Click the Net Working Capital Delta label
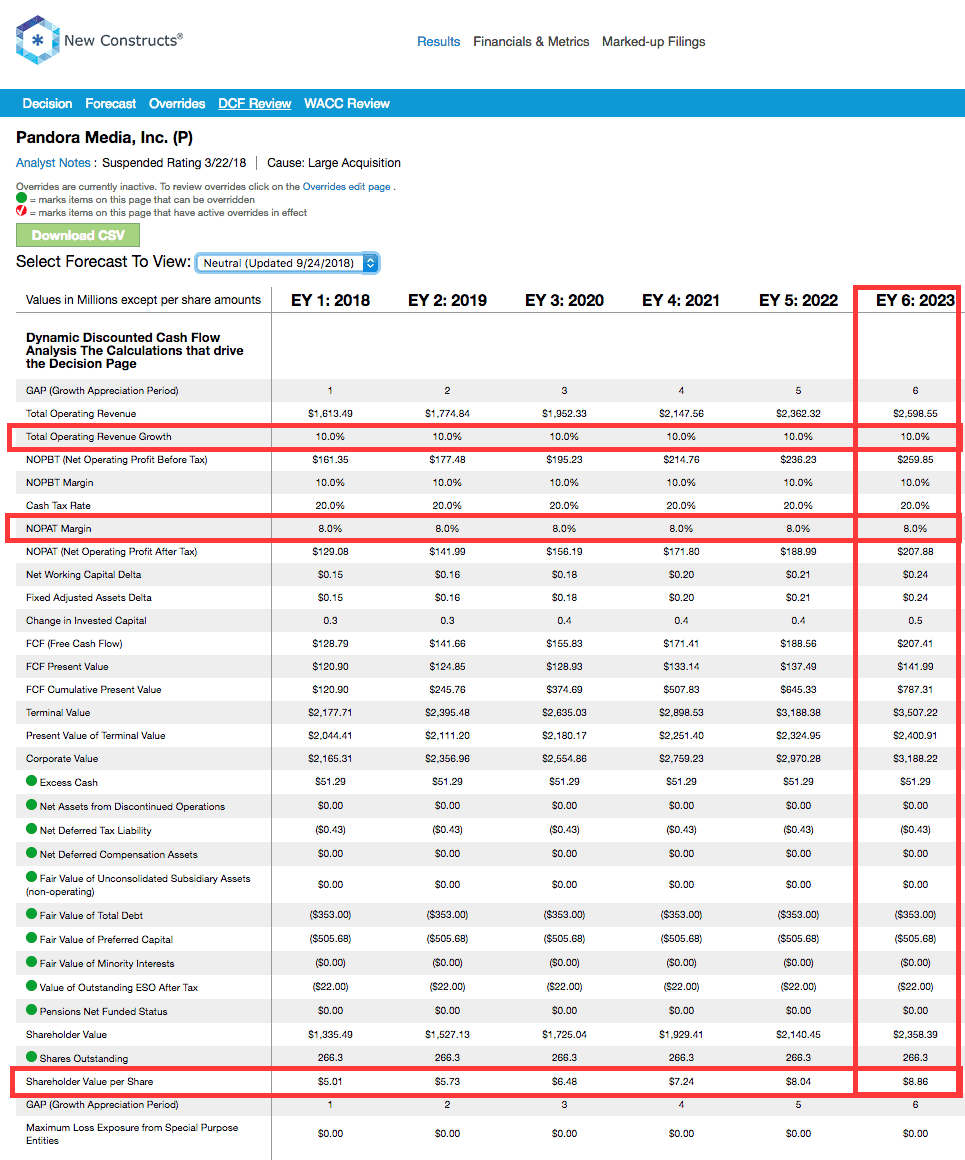Viewport: 965px width, 1160px height. [x=83, y=575]
